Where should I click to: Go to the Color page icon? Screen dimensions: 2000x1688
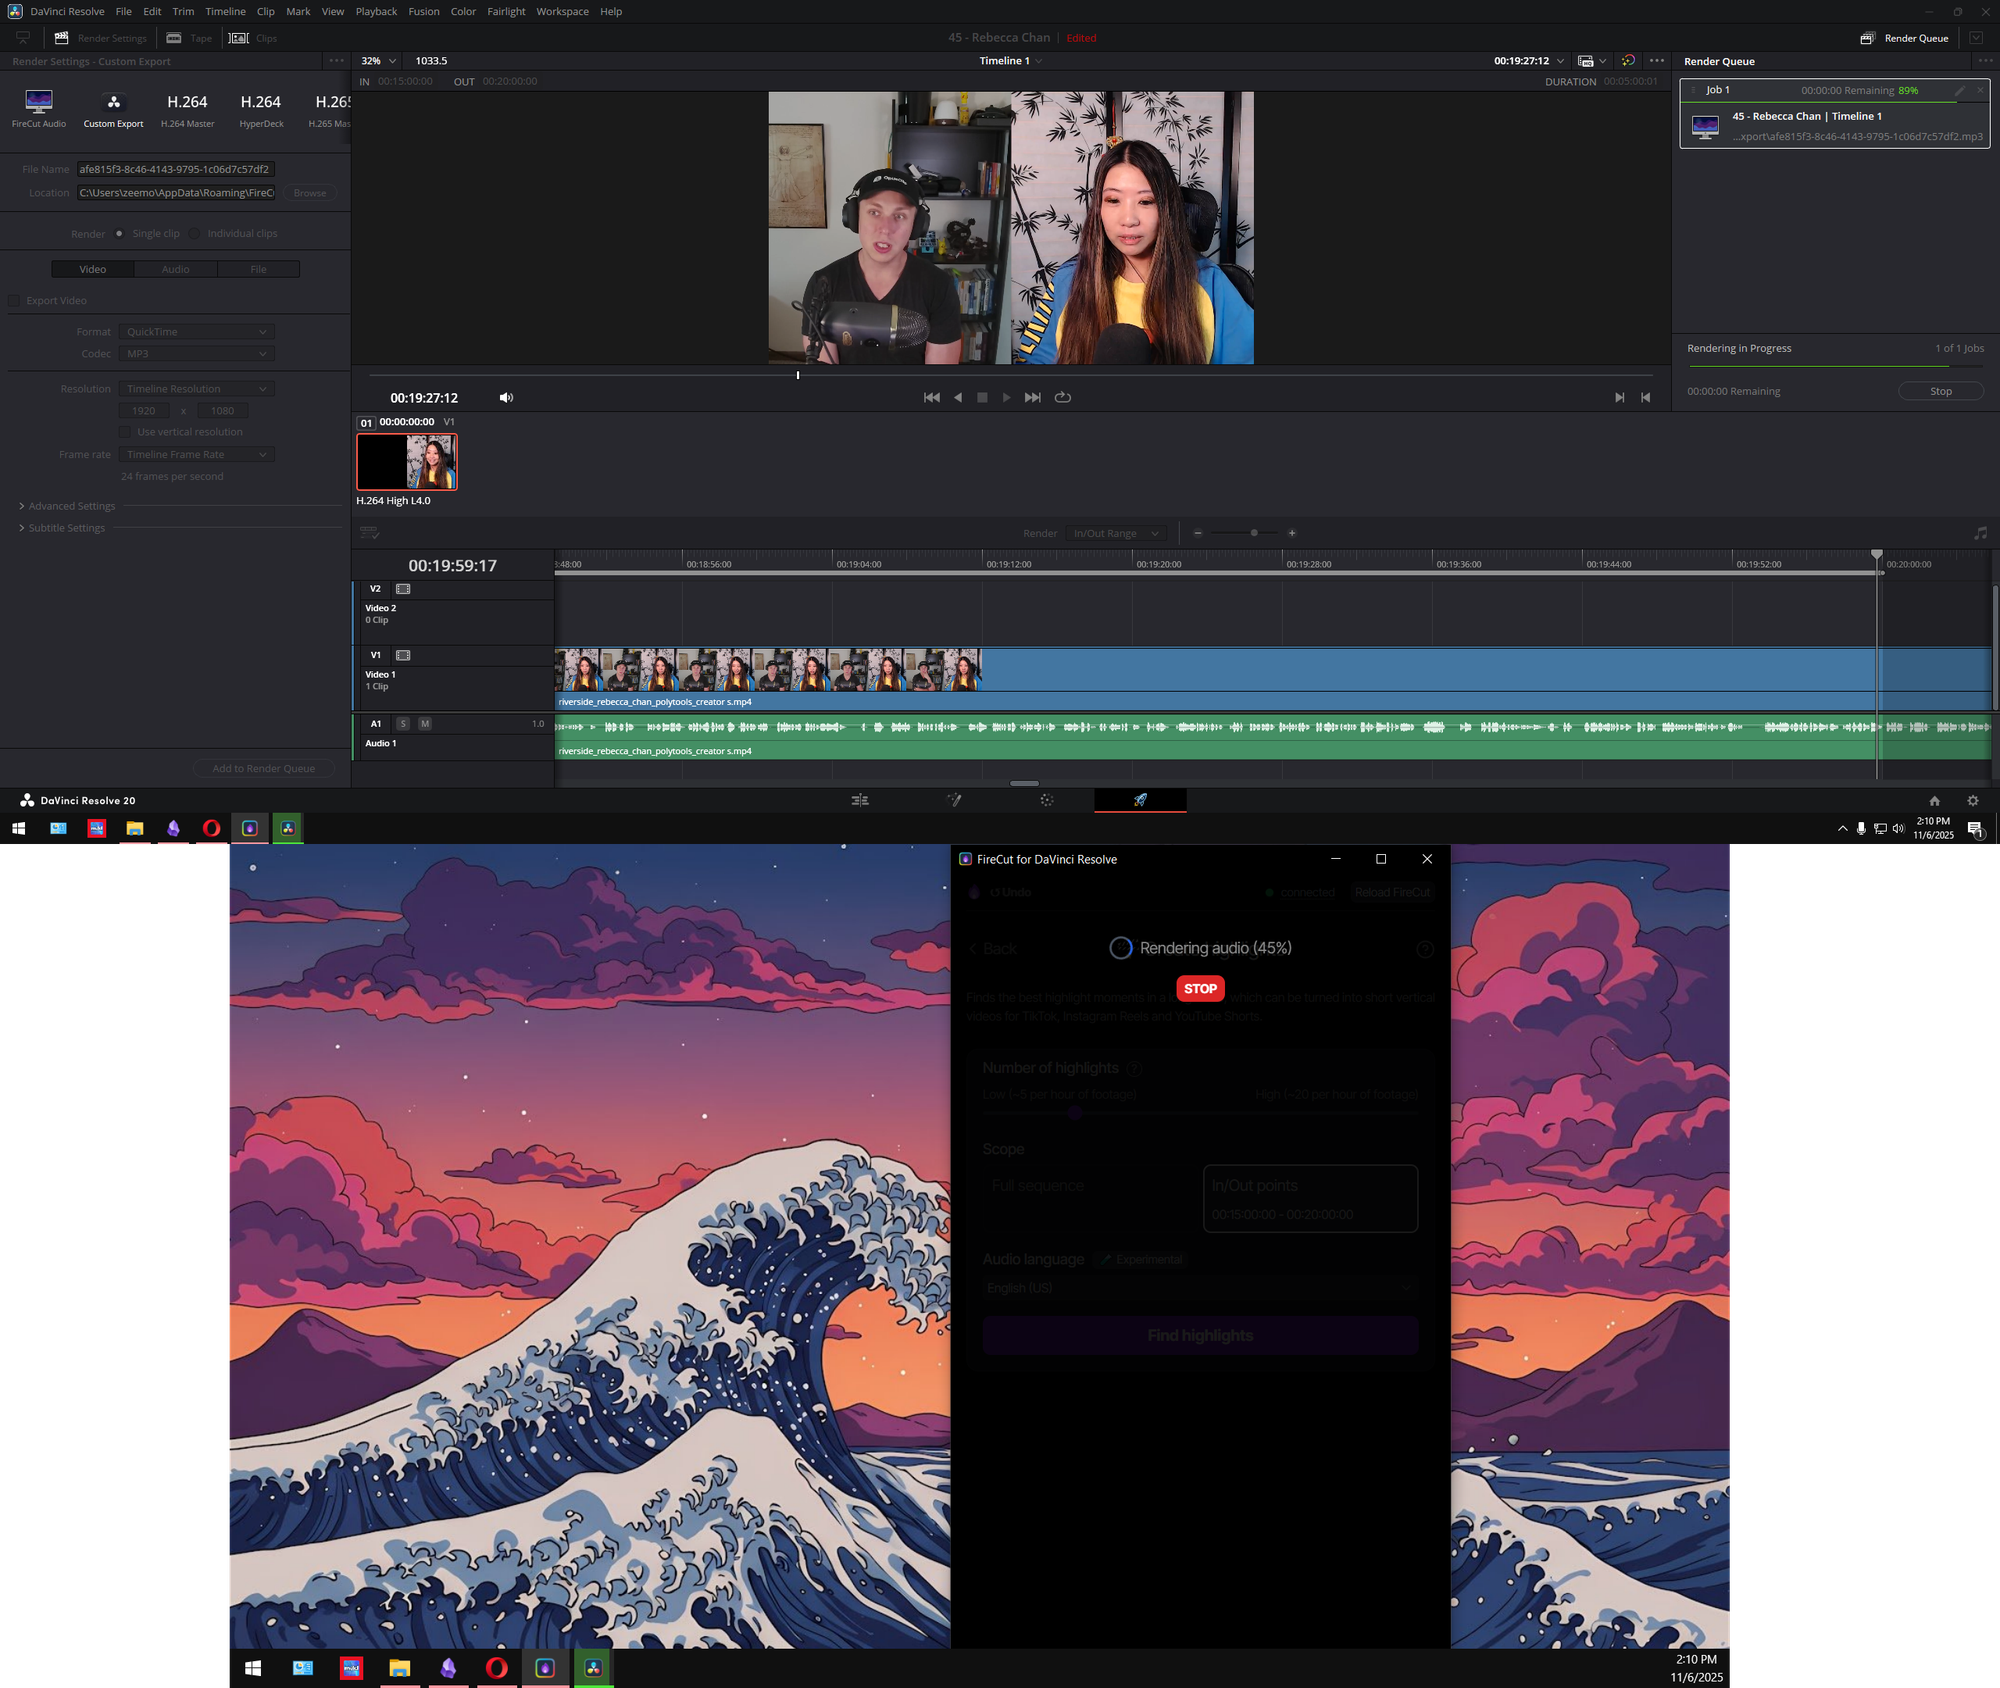tap(1047, 800)
